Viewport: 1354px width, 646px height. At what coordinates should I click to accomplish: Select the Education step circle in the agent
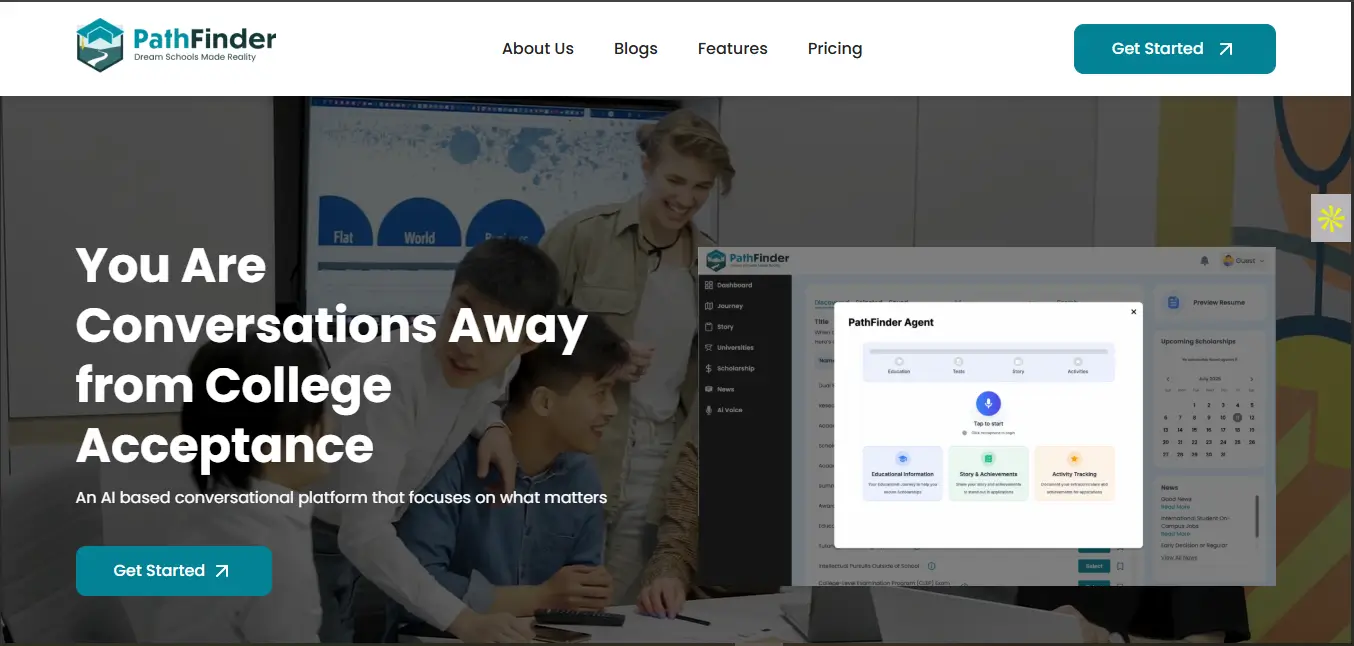[x=899, y=362]
